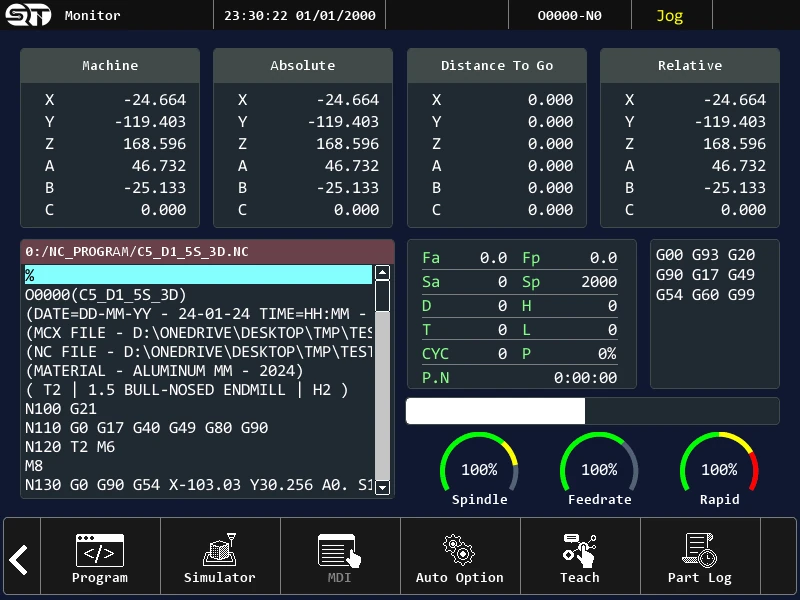Click the CYC cycle count value
Screen dimensions: 800x600
(x=503, y=354)
